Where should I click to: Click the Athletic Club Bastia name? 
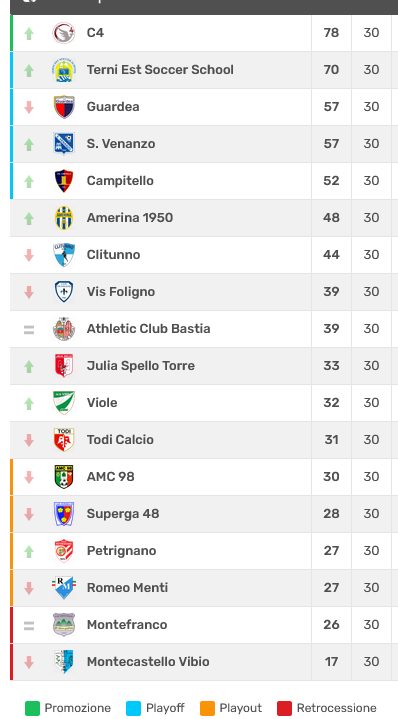(x=149, y=329)
